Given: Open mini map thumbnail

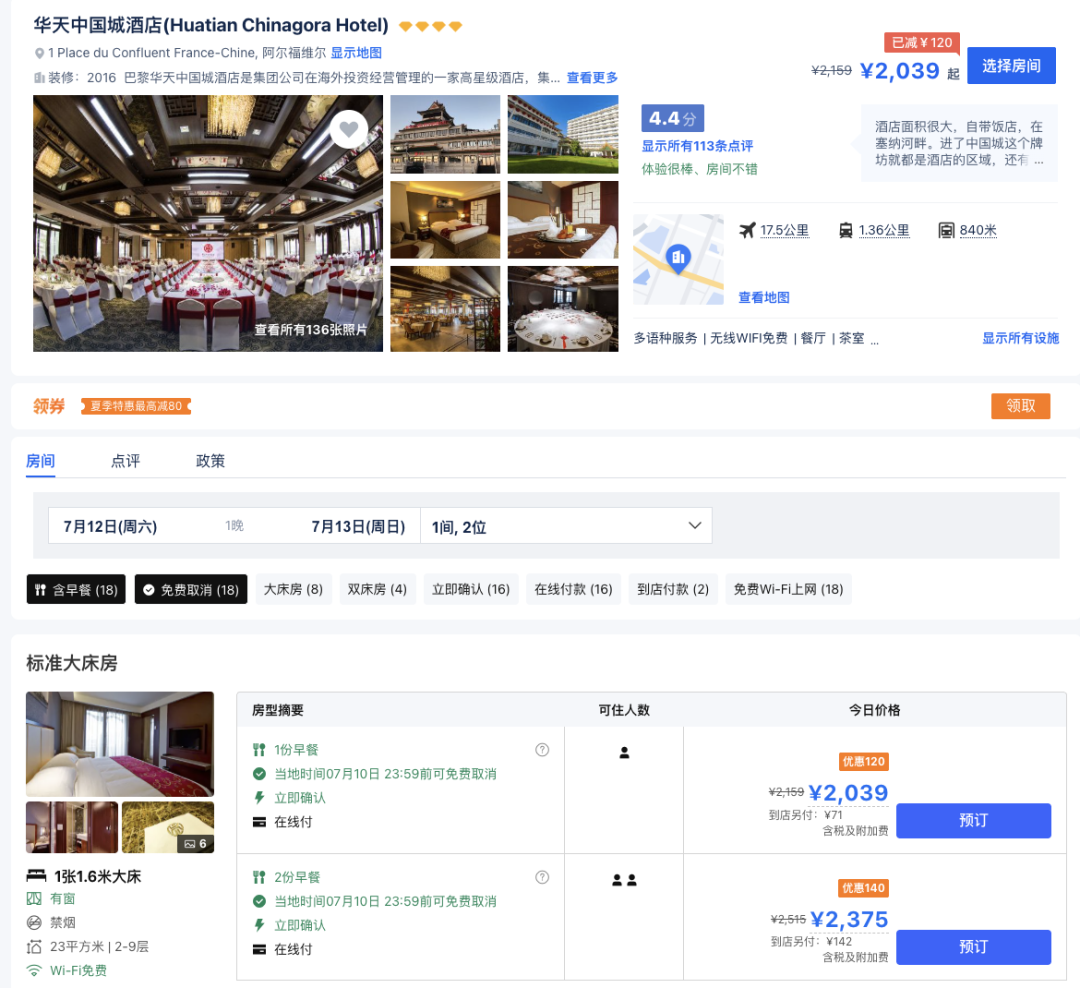Looking at the screenshot, I should tap(678, 259).
